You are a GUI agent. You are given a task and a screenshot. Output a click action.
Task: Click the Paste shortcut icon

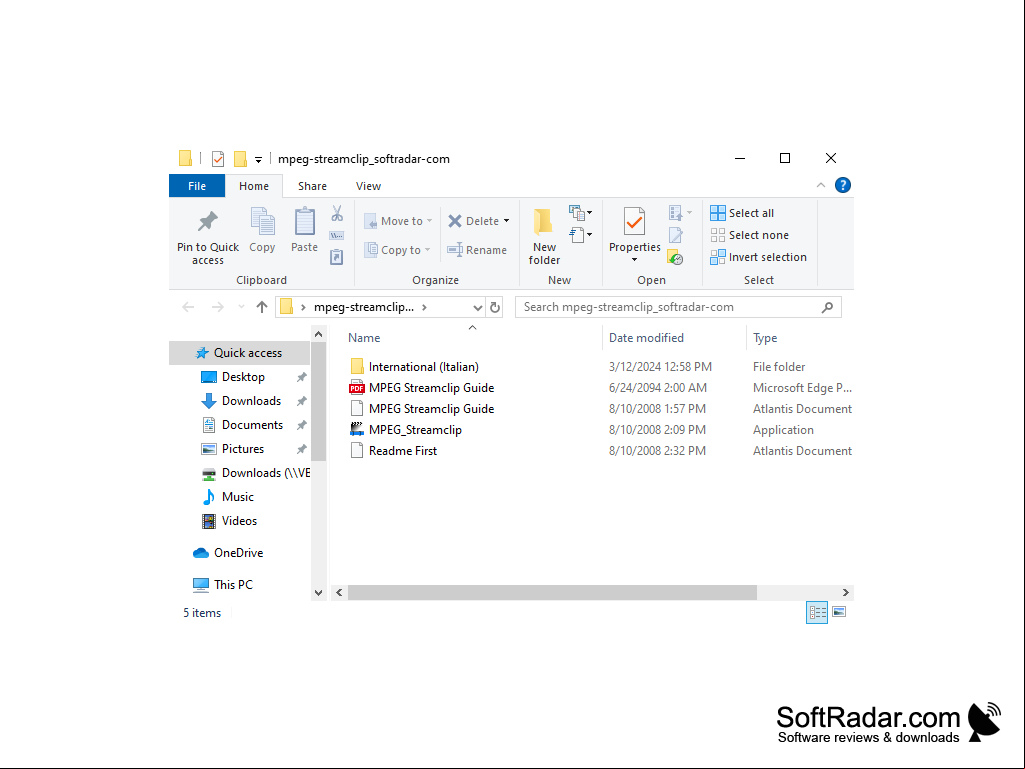click(337, 257)
